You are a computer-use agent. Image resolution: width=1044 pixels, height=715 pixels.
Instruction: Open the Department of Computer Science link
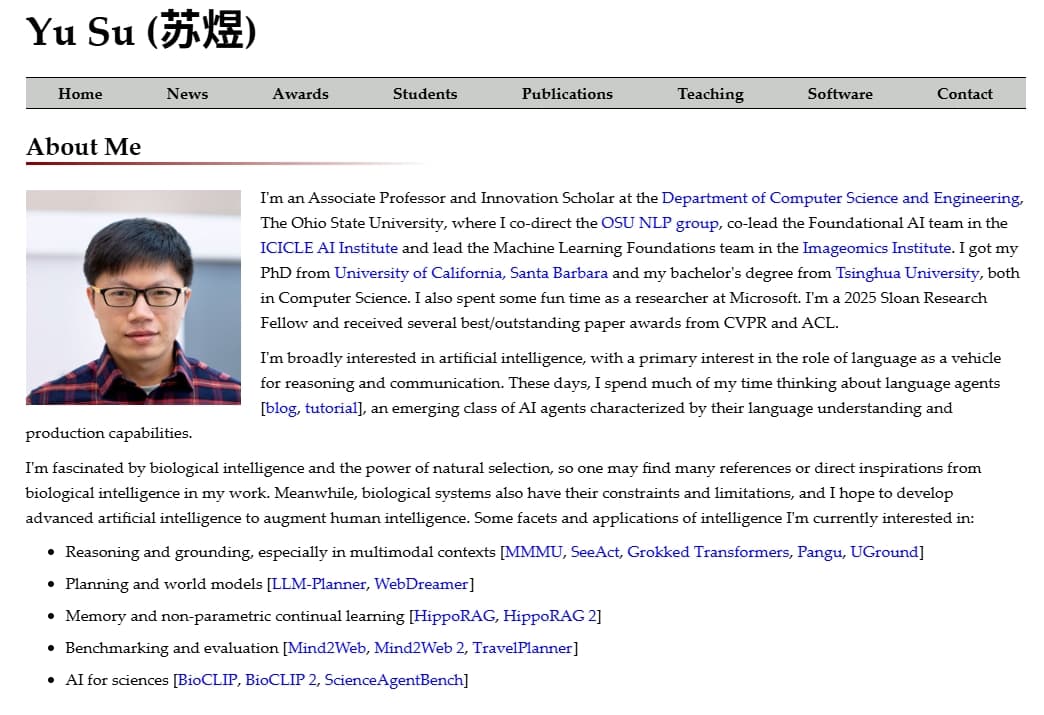[x=840, y=198]
